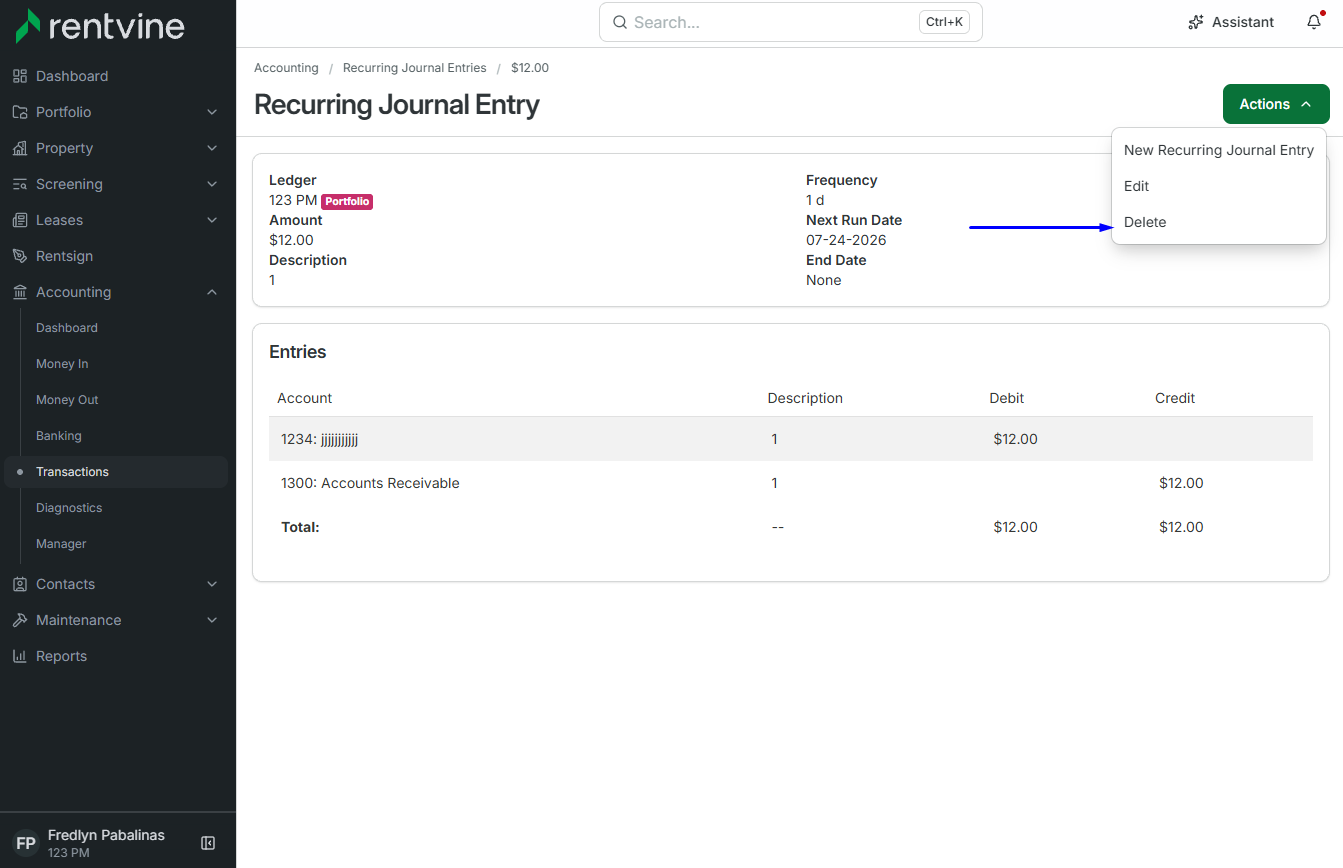
Task: Click 1300: Accounts Receivable row
Action: (x=791, y=483)
